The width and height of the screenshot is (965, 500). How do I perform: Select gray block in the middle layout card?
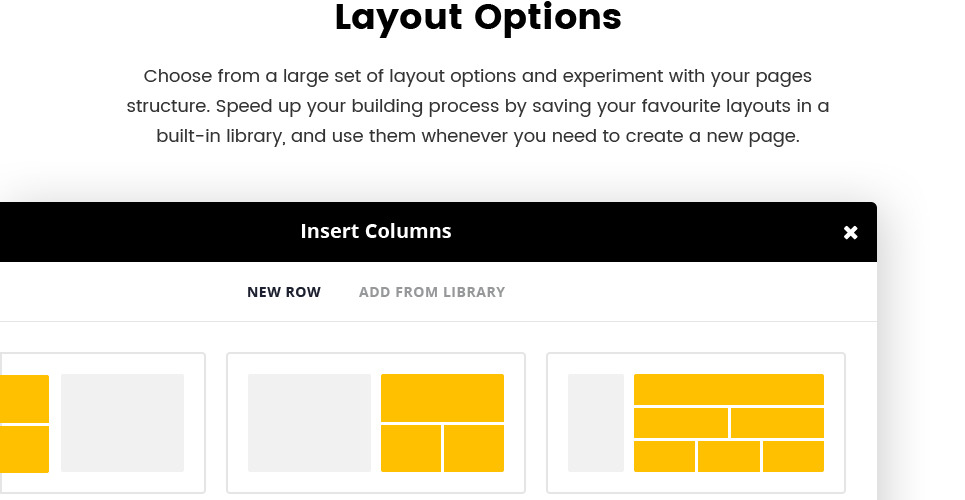tap(309, 422)
